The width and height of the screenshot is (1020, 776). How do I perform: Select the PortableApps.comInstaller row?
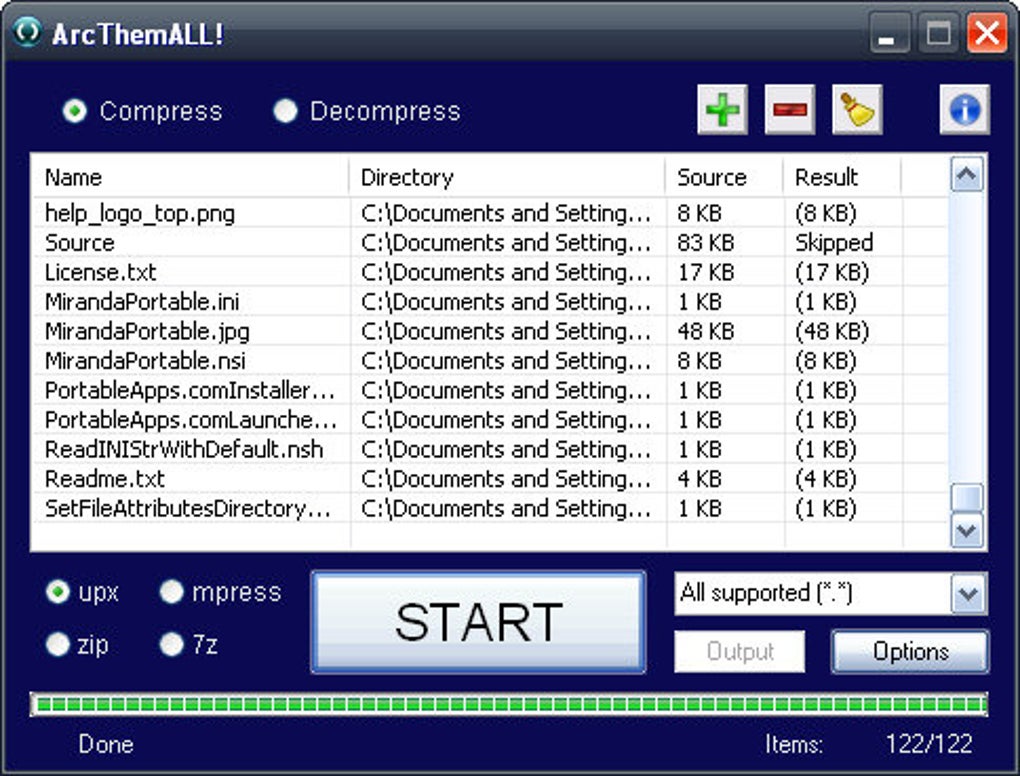(489, 390)
